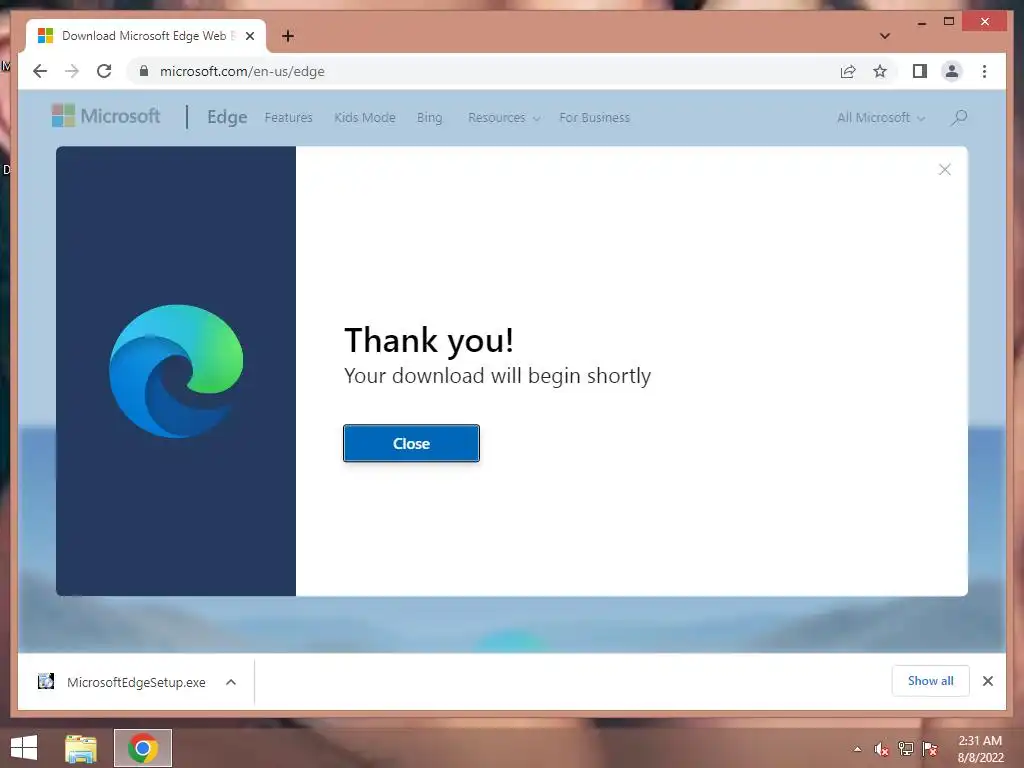Click the MicrosoftEdgeSetup.exe file icon
This screenshot has width=1024, height=768.
tap(46, 681)
